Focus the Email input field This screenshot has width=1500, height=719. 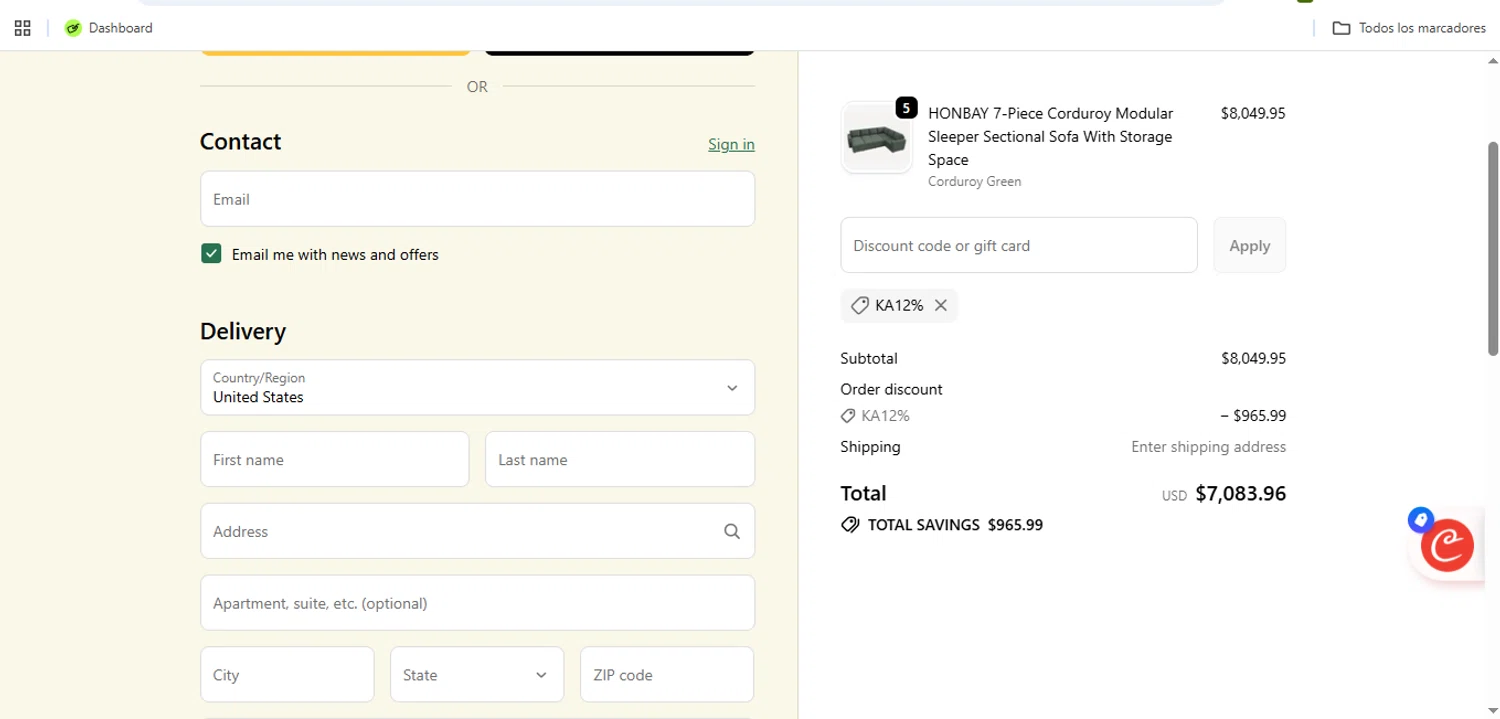477,199
